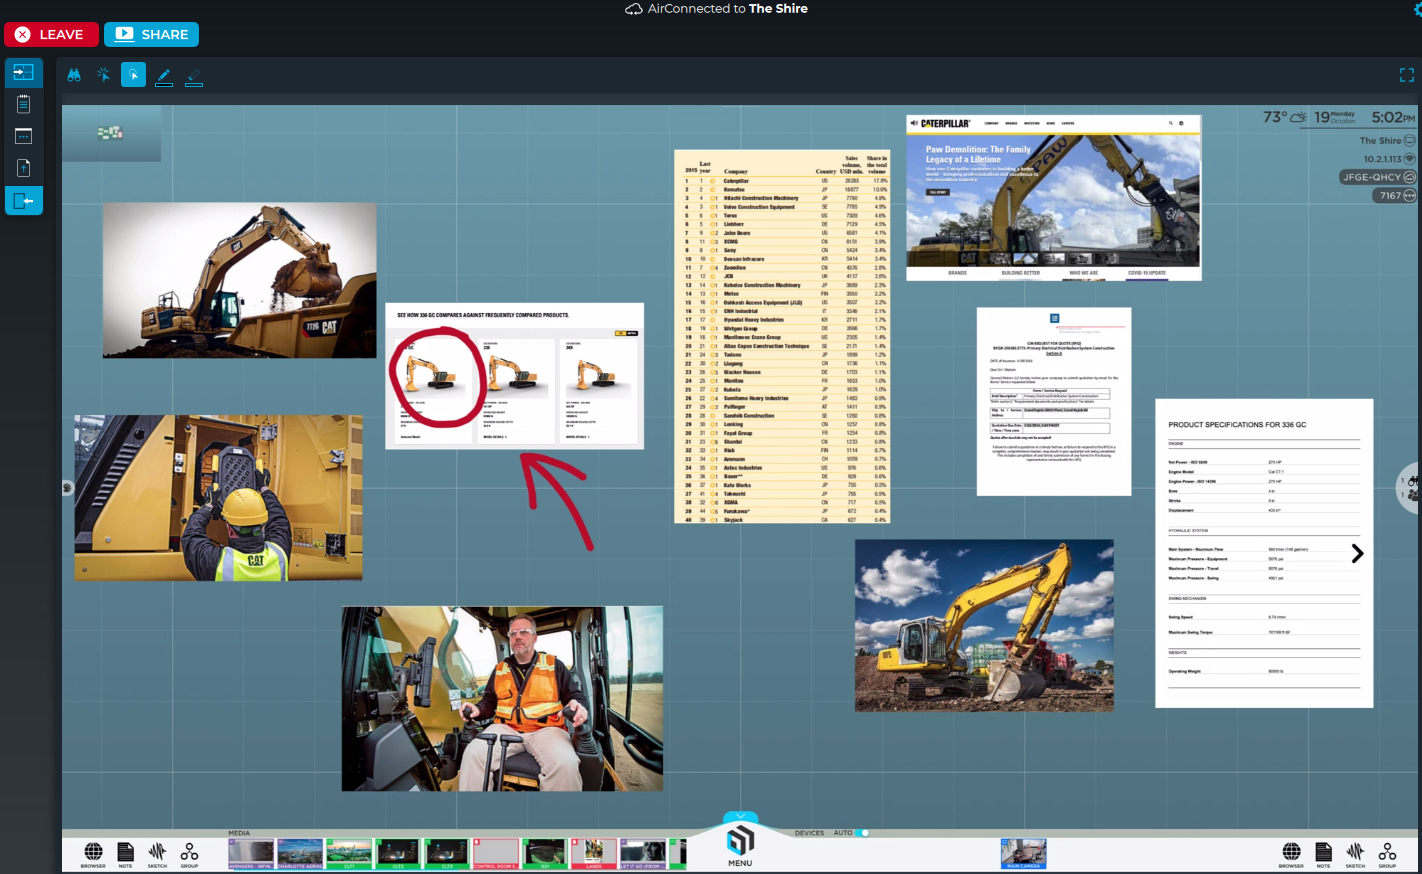Create a Note from the right bottom bar
Screen dimensions: 1422x874
tap(1323, 855)
